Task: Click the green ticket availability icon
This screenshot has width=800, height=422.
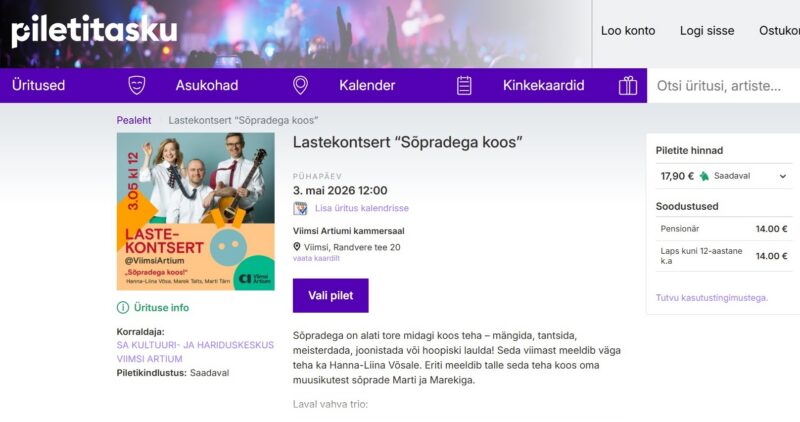Action: coord(704,176)
